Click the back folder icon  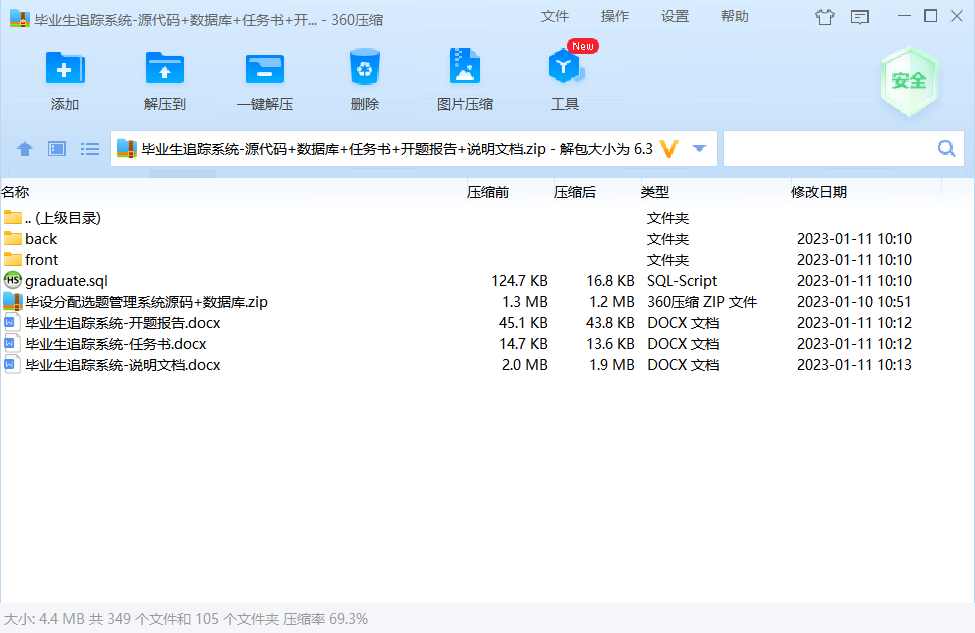(12, 238)
